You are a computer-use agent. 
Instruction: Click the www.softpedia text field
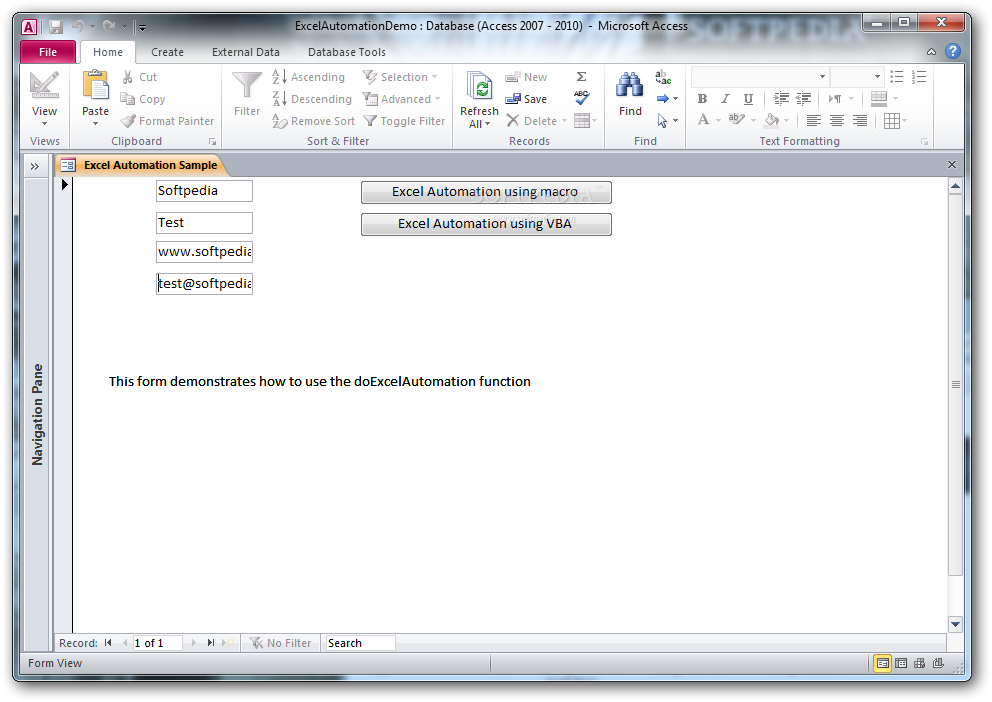click(204, 252)
